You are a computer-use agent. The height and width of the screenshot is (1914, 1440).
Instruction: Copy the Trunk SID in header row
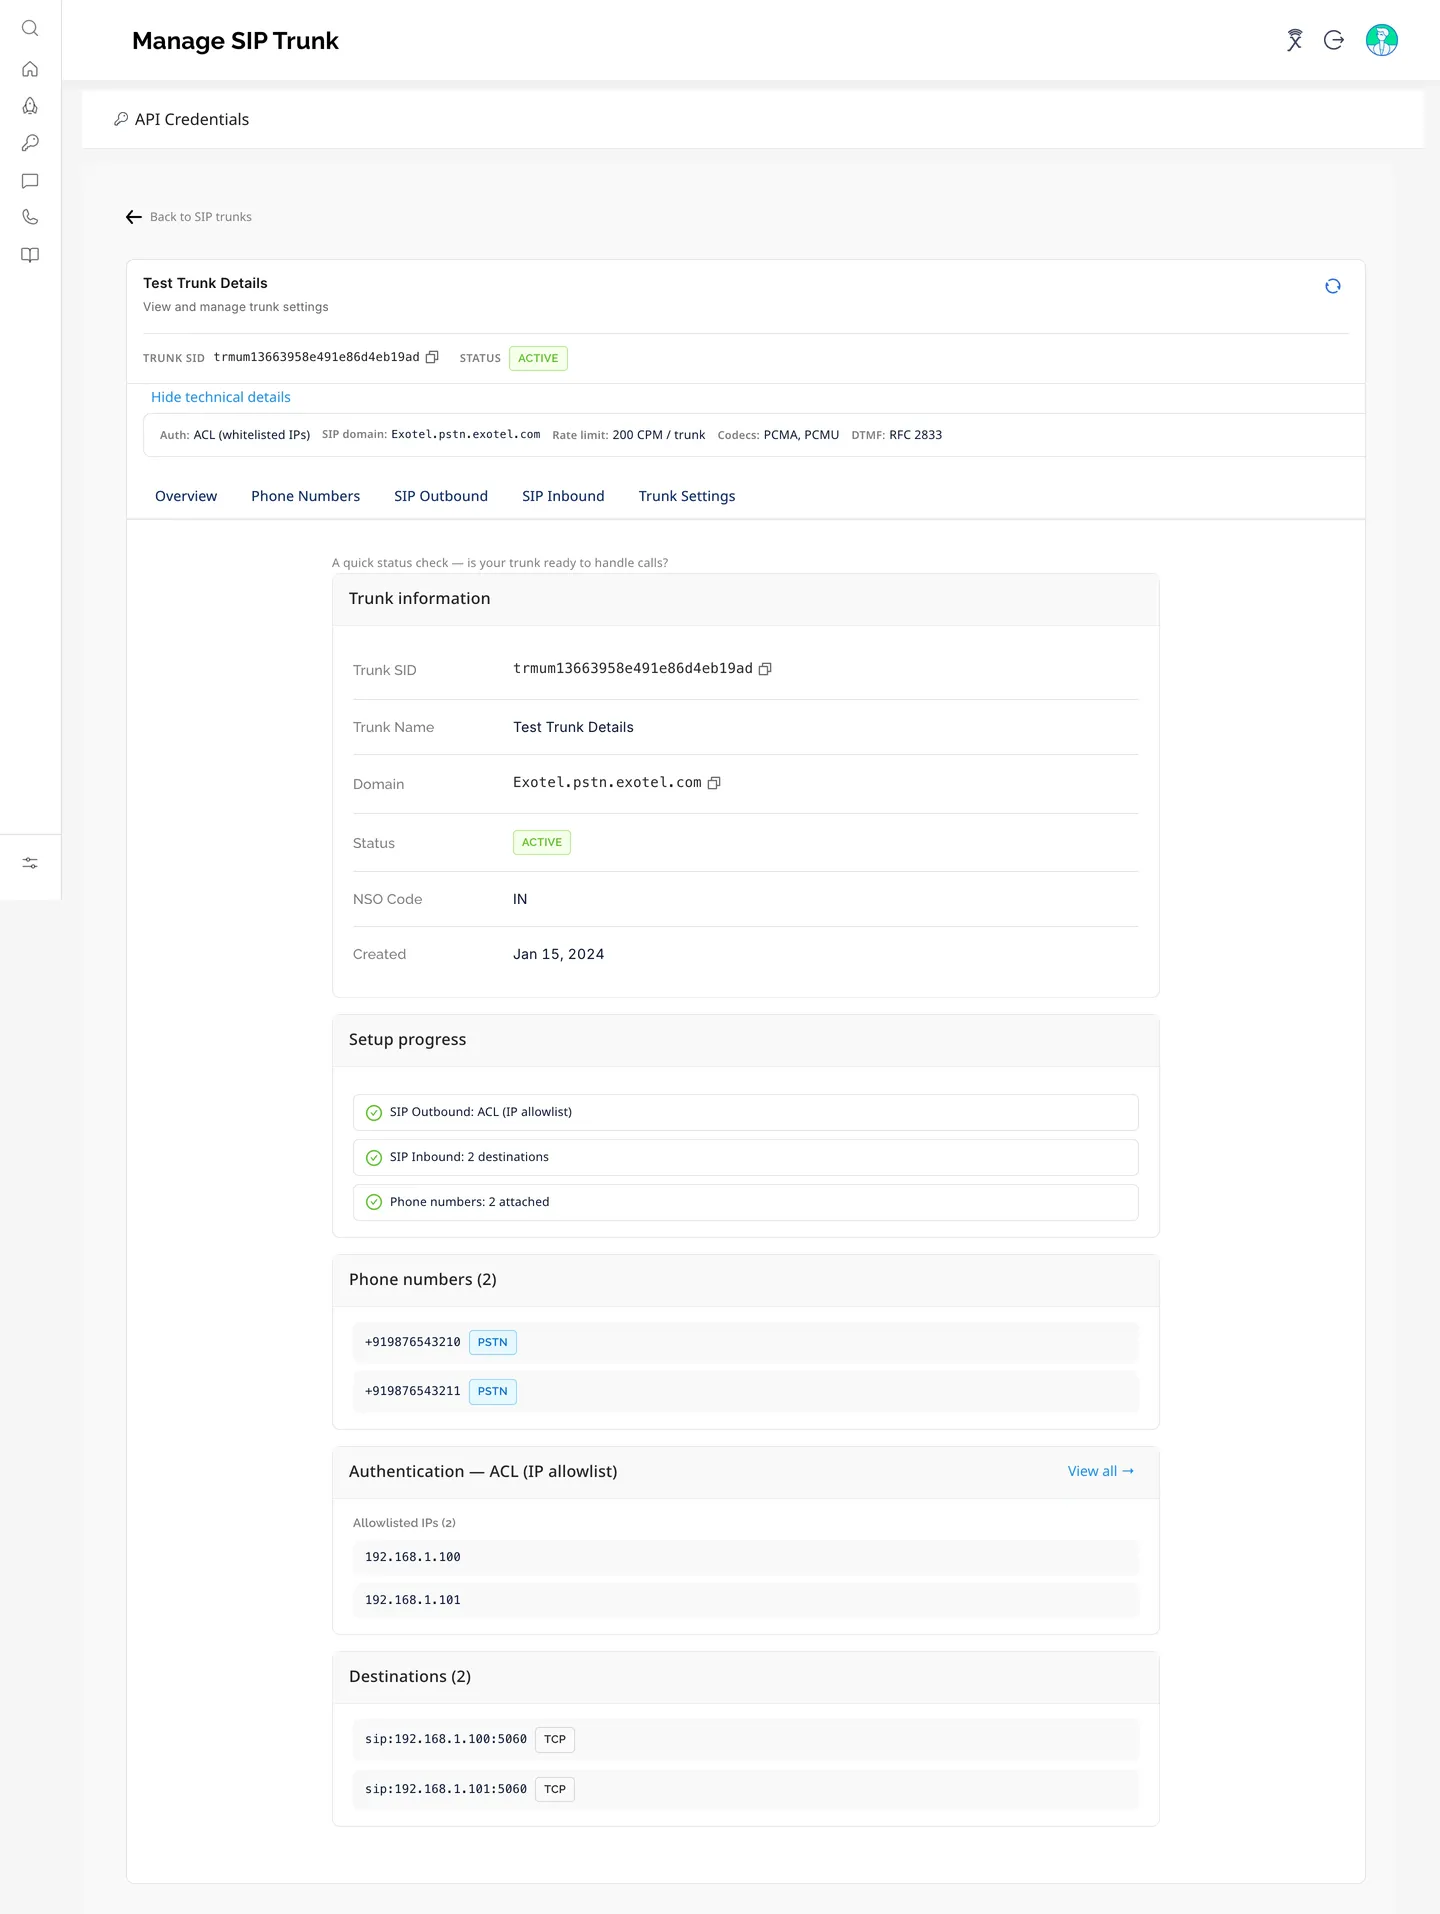(x=432, y=357)
